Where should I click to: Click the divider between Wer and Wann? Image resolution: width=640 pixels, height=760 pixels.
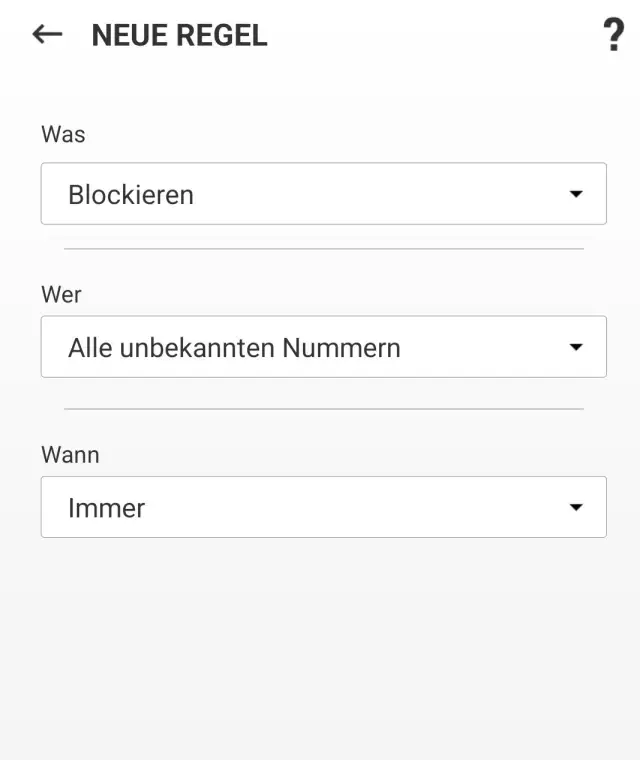click(323, 409)
